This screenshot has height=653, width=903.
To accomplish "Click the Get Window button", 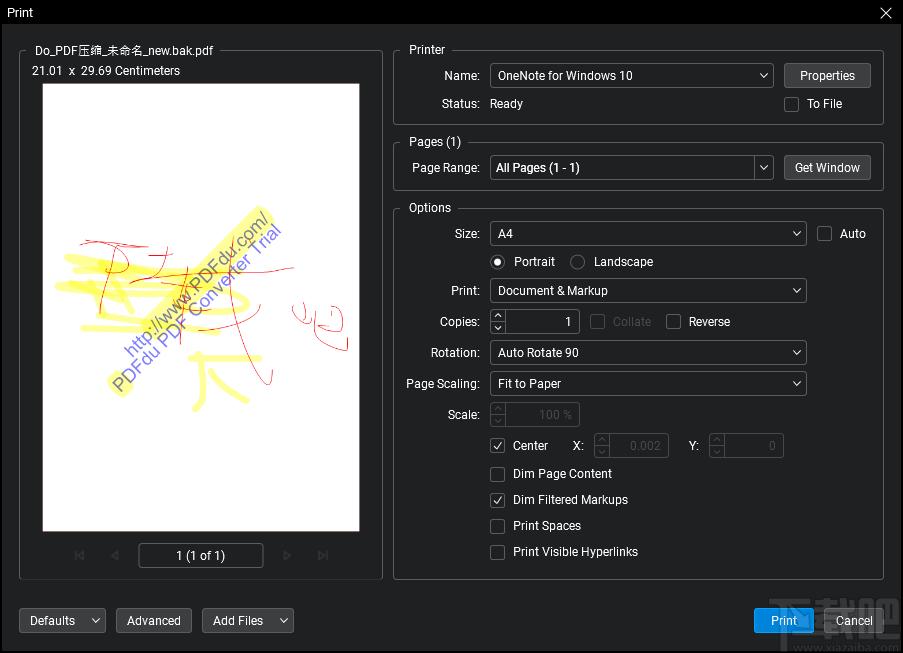I will tap(827, 168).
